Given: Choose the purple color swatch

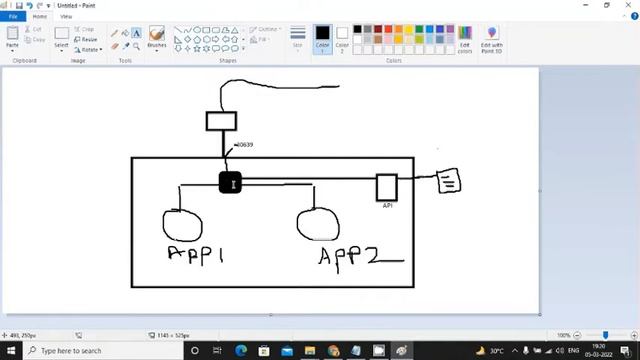Looking at the screenshot, I should [x=450, y=29].
